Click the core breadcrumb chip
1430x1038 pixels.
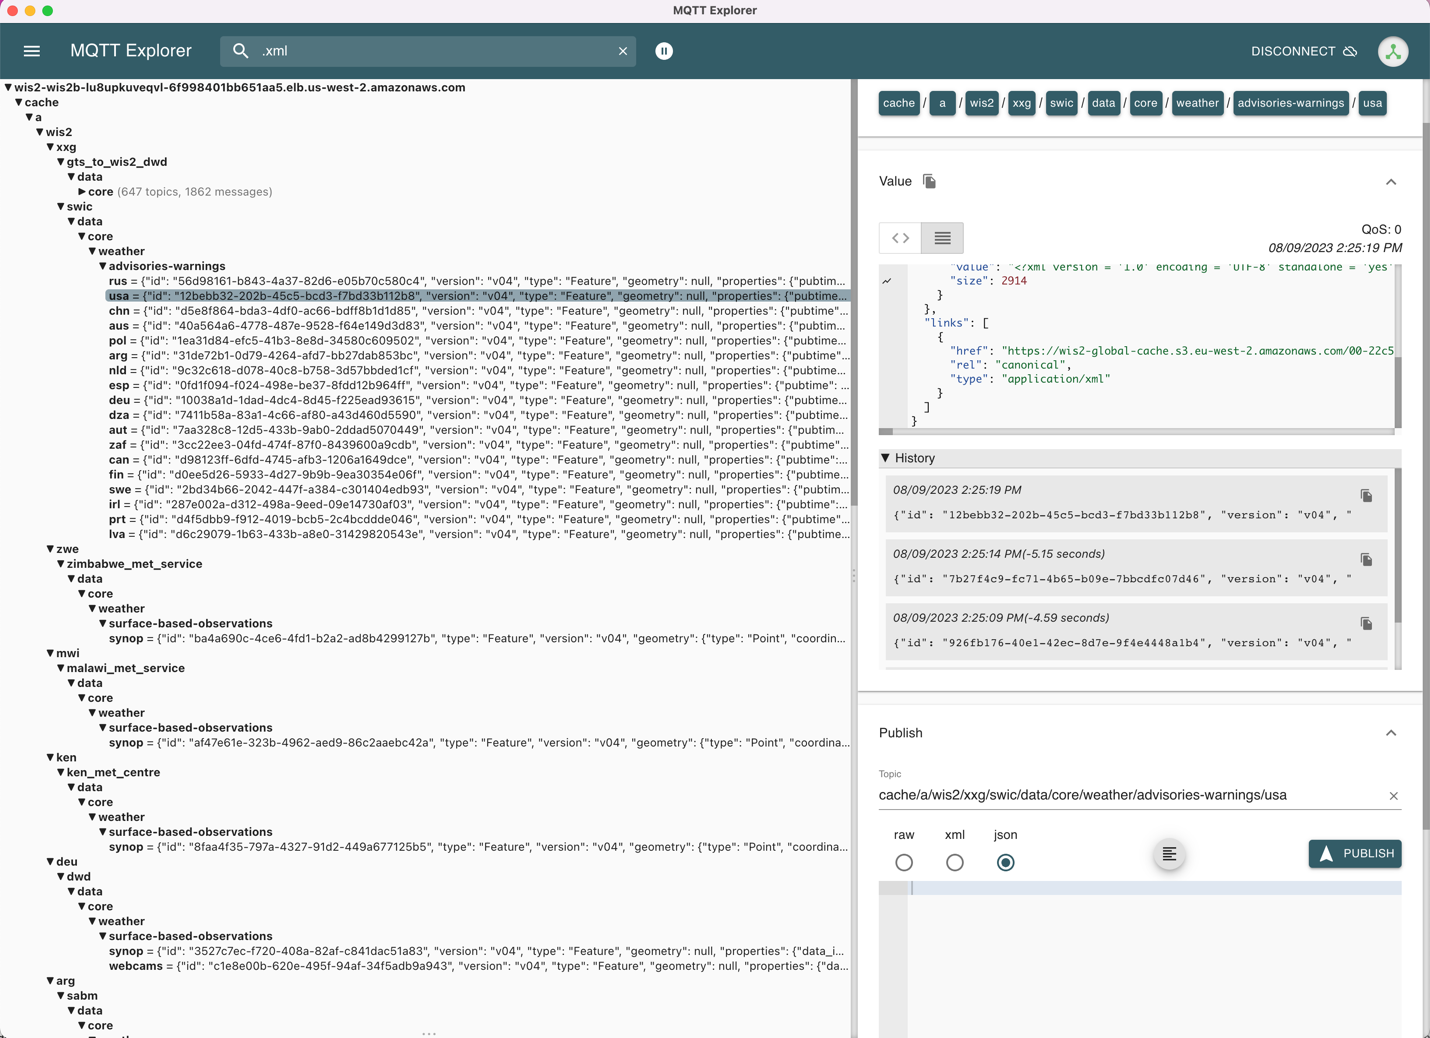click(1146, 103)
